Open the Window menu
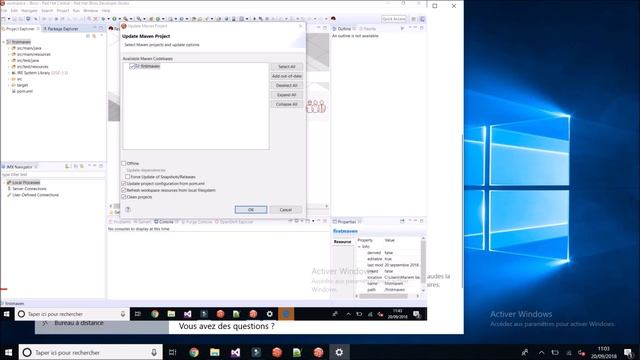 pos(91,11)
